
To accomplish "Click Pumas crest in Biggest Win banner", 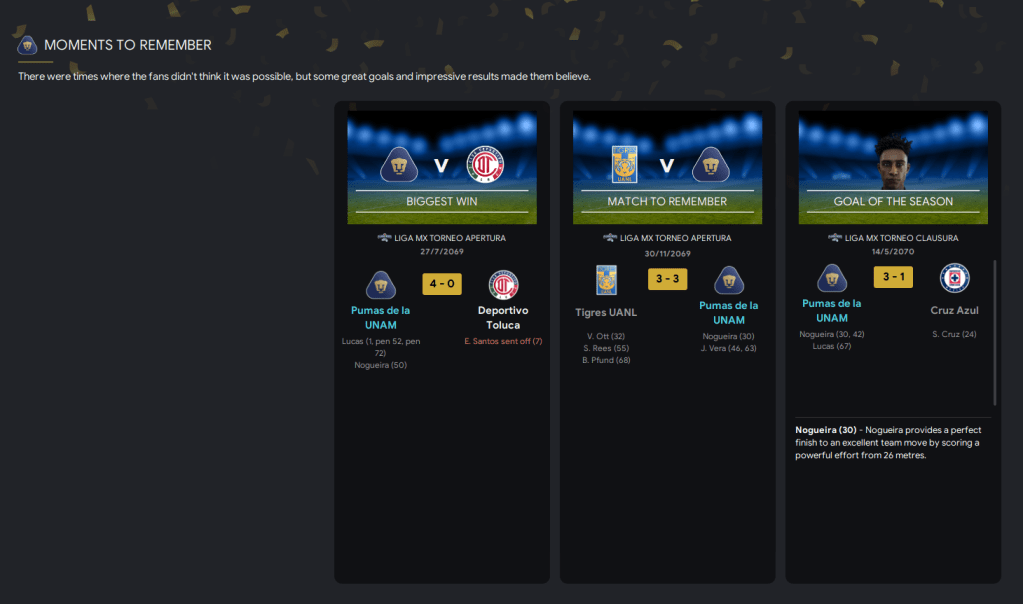I will tap(399, 165).
